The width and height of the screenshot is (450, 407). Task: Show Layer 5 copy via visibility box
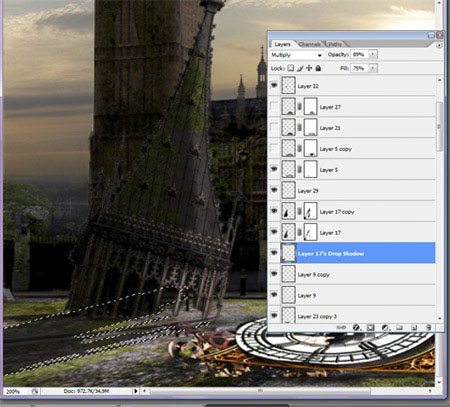tap(274, 149)
